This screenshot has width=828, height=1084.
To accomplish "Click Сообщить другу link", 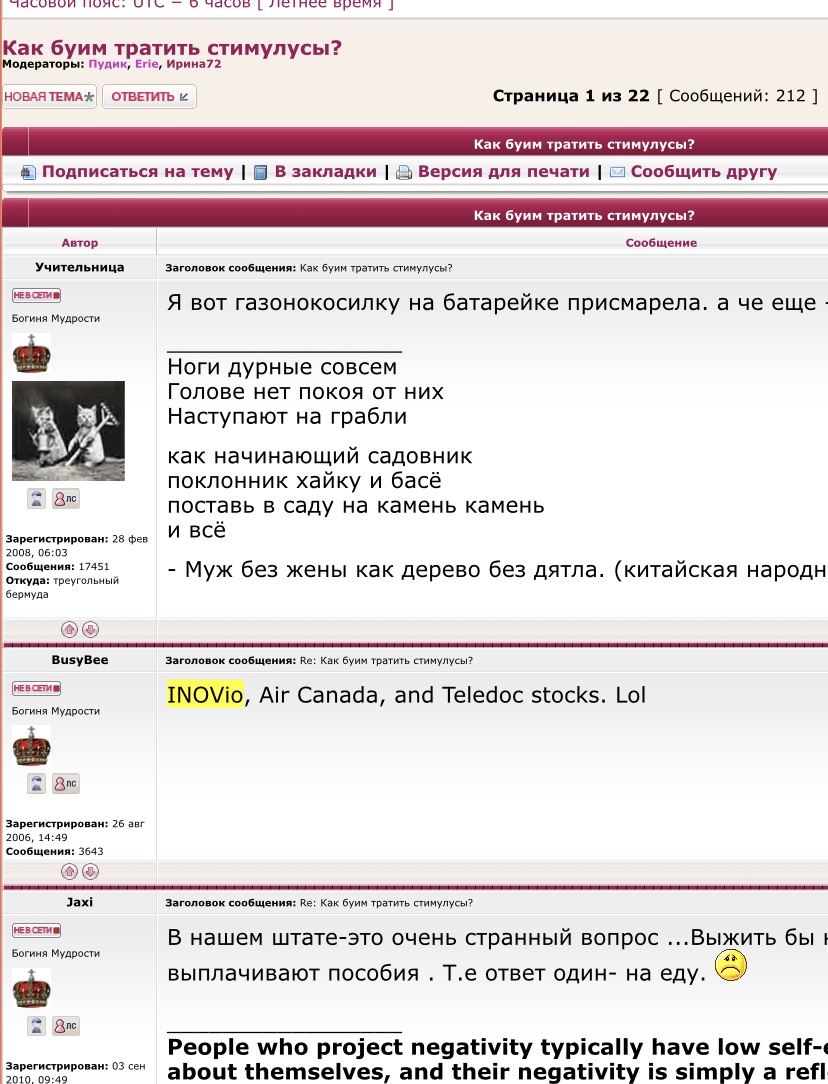I will 703,172.
